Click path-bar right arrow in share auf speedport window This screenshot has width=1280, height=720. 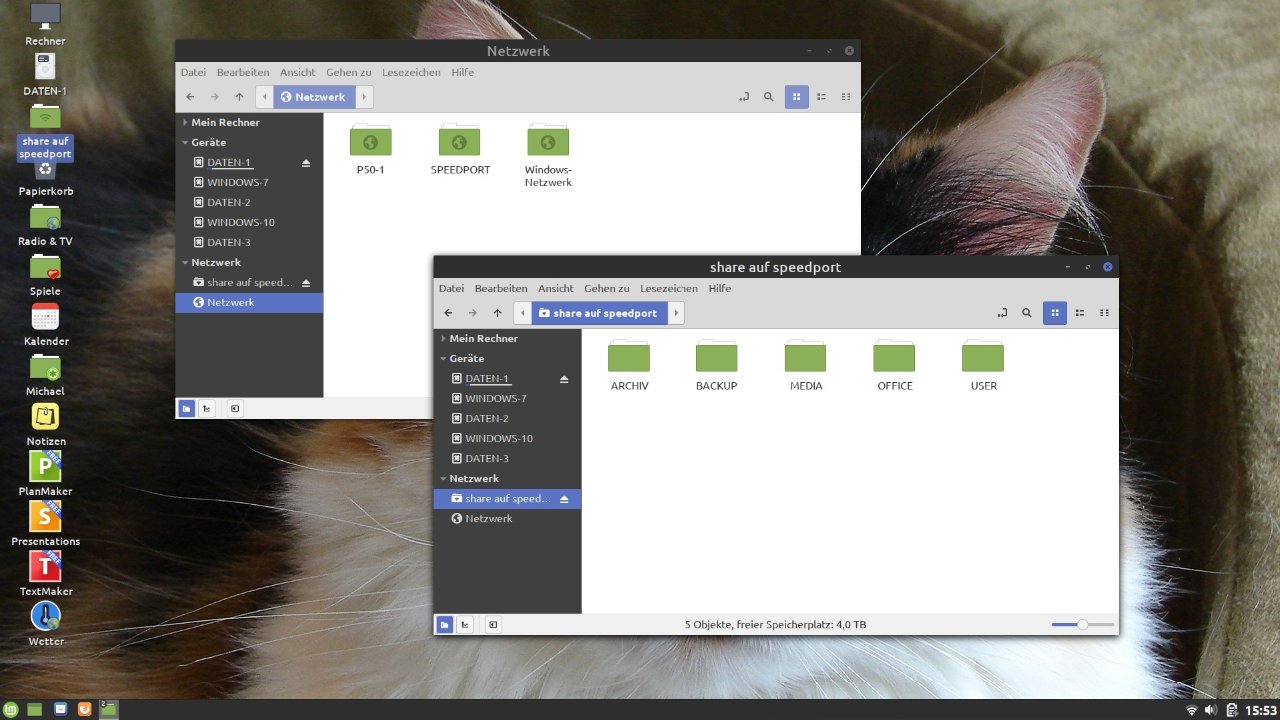pos(676,313)
